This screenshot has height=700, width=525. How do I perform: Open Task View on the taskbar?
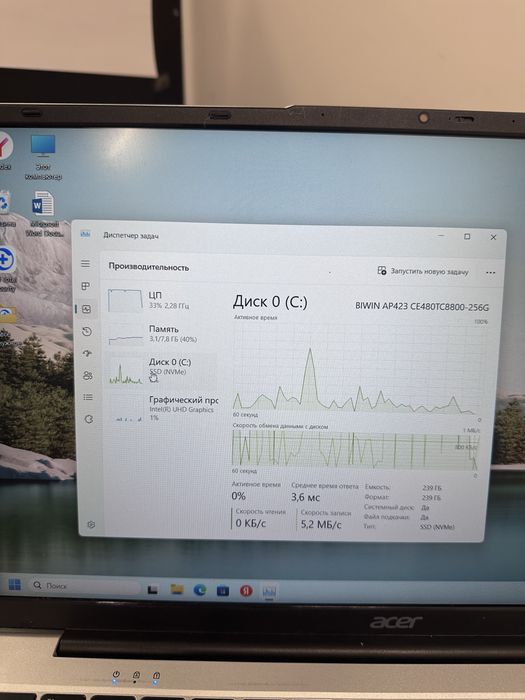click(153, 590)
